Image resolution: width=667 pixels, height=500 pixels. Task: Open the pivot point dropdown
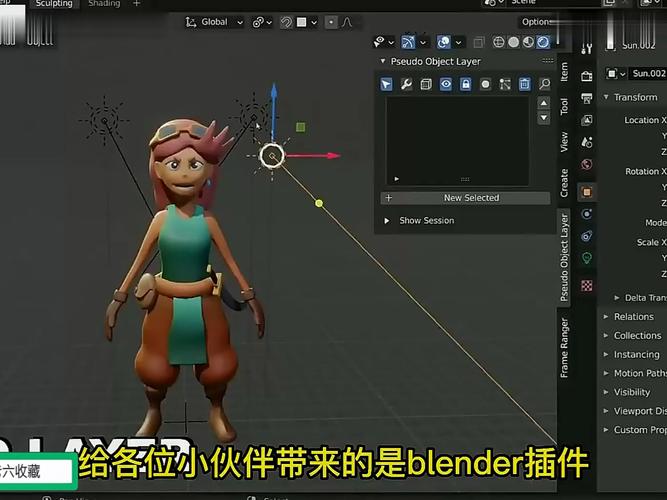point(262,22)
